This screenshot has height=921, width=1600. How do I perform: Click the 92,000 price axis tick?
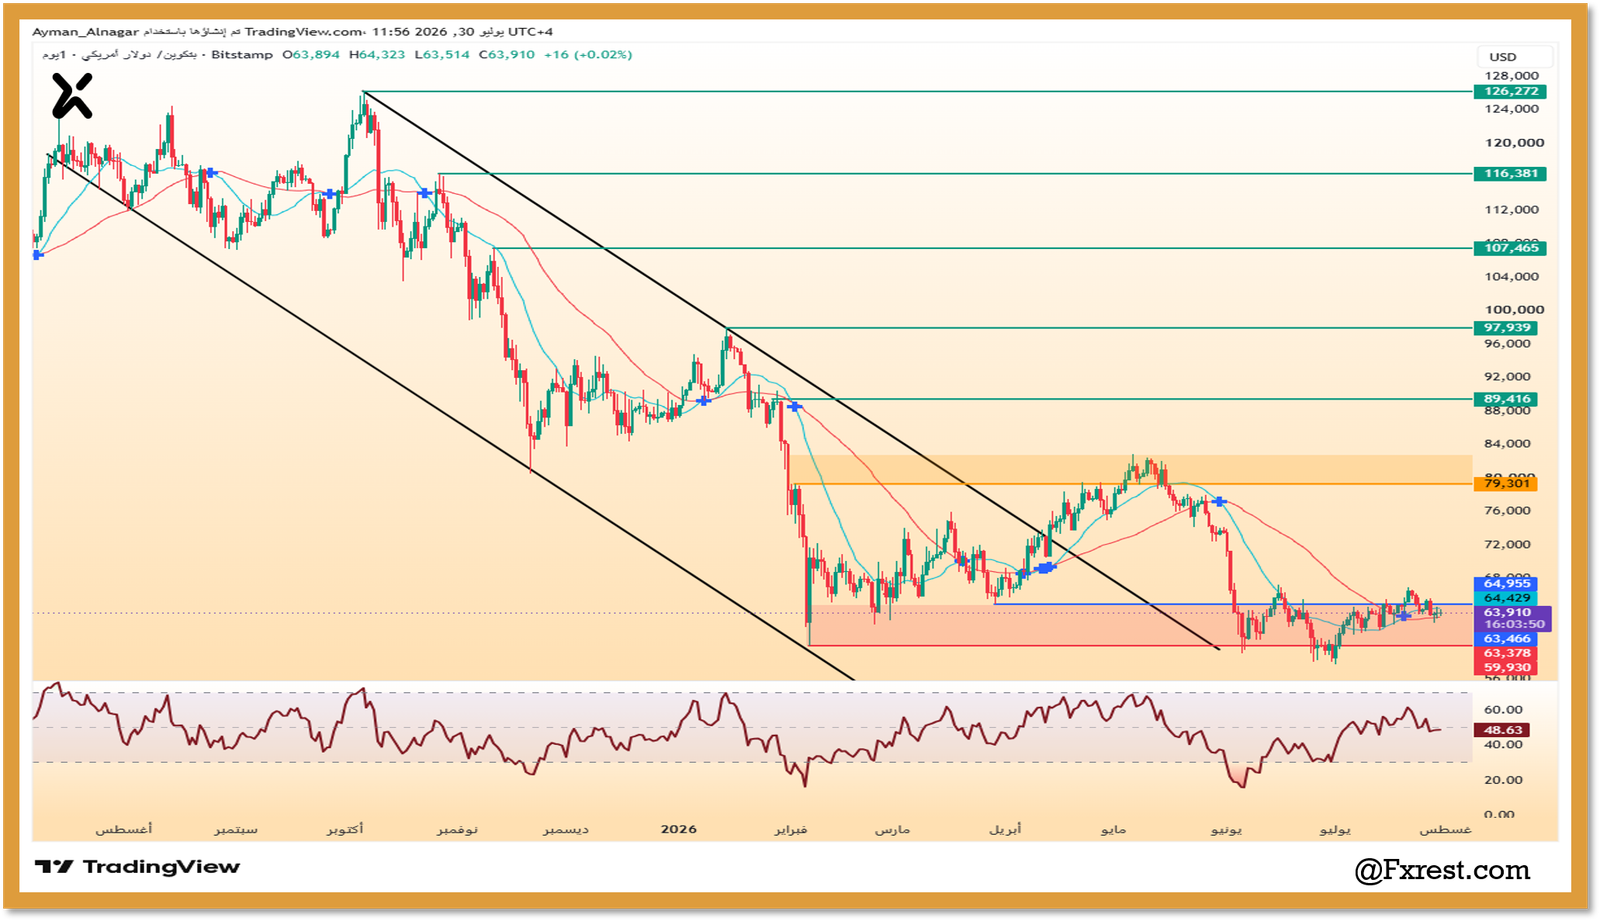click(1507, 377)
